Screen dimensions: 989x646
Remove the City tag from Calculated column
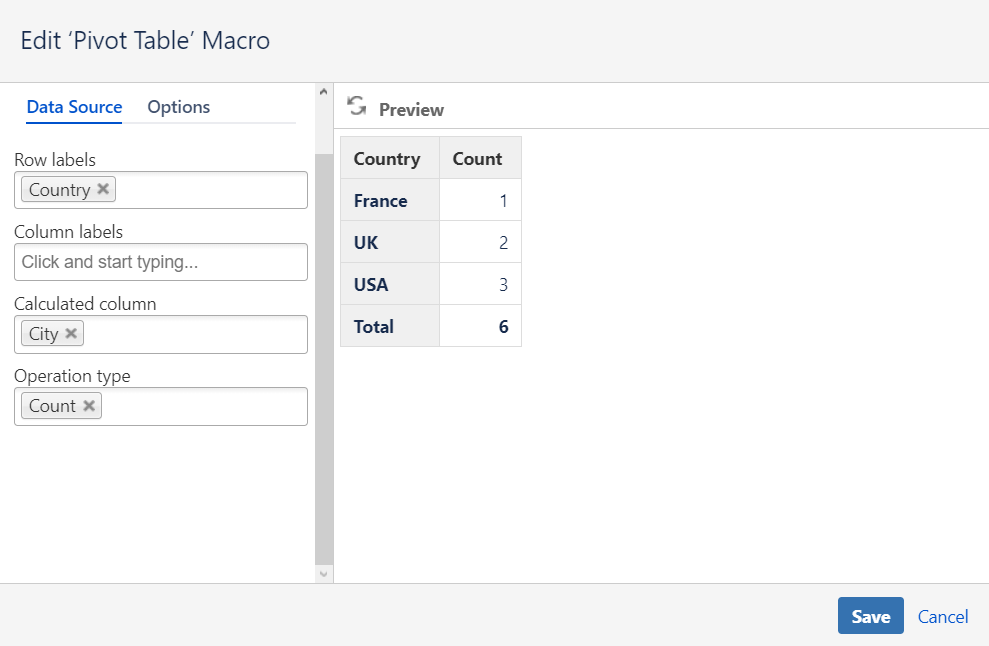click(x=71, y=333)
